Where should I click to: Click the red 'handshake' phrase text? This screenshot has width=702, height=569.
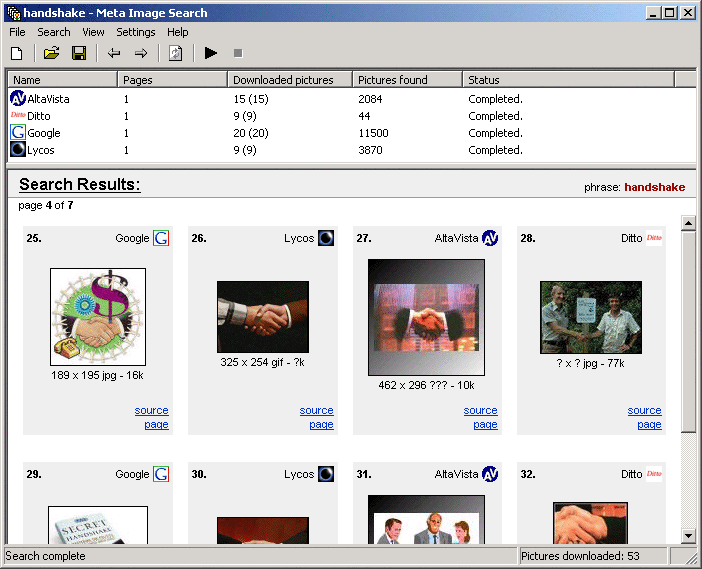tap(655, 187)
